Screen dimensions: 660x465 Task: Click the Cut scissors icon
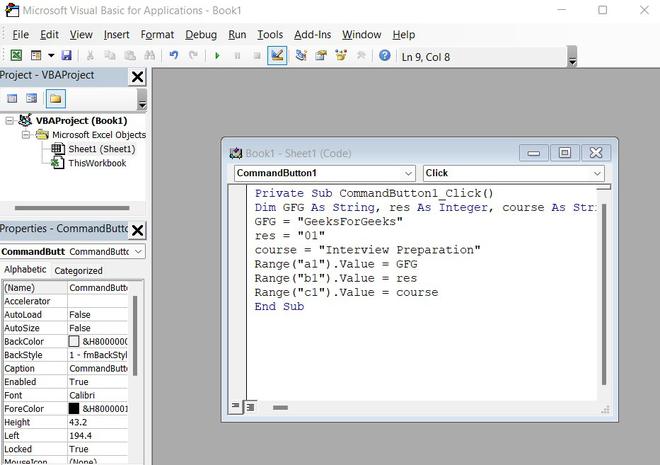90,55
